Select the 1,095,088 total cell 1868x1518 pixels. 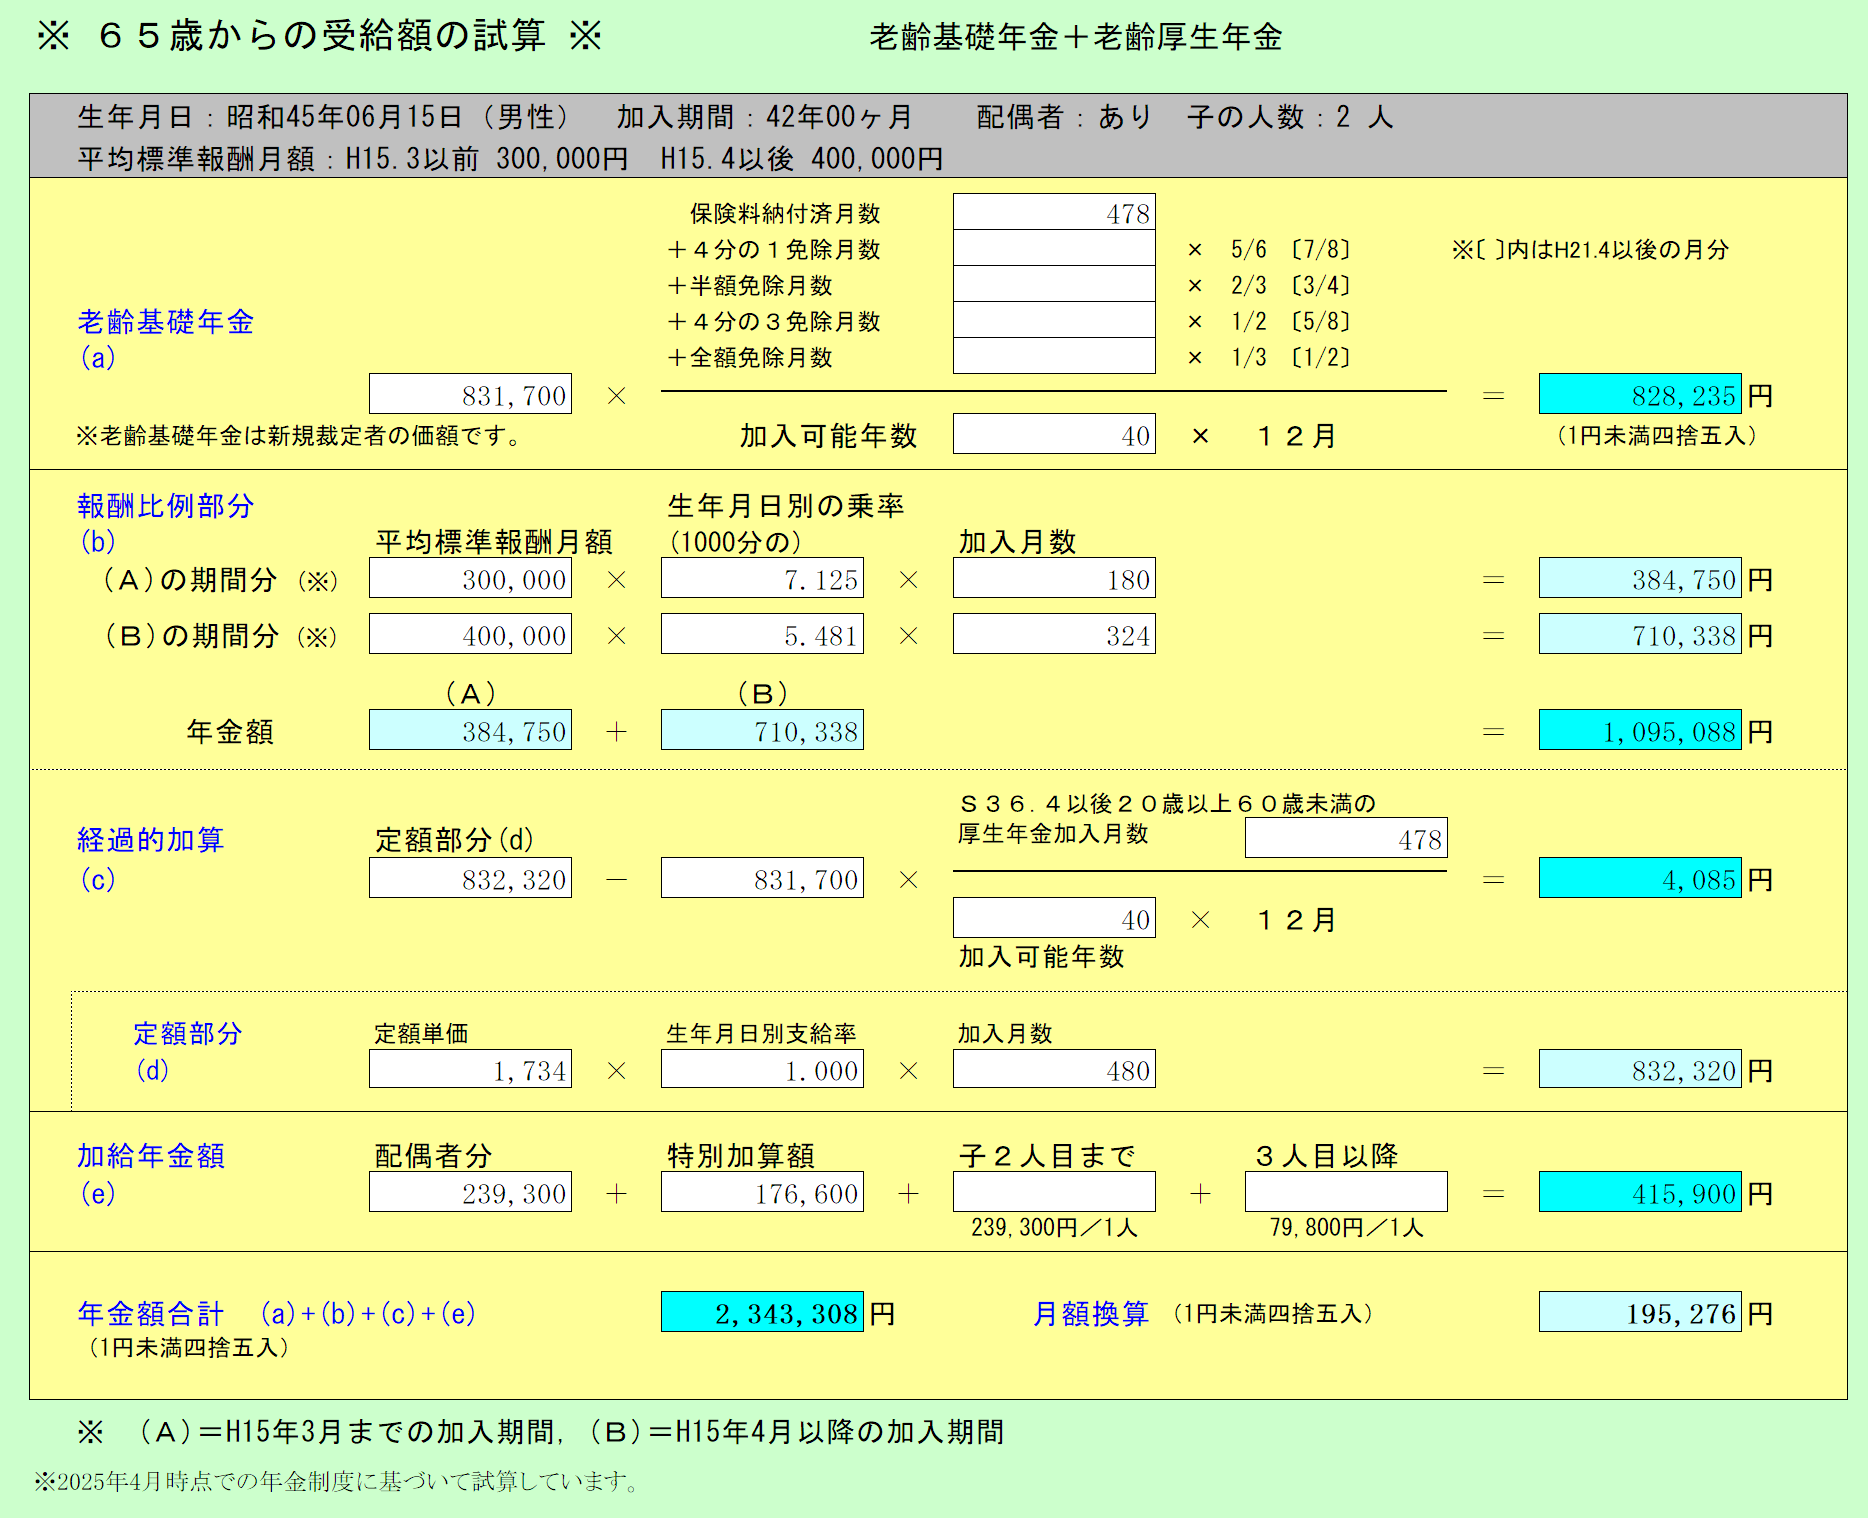1640,730
